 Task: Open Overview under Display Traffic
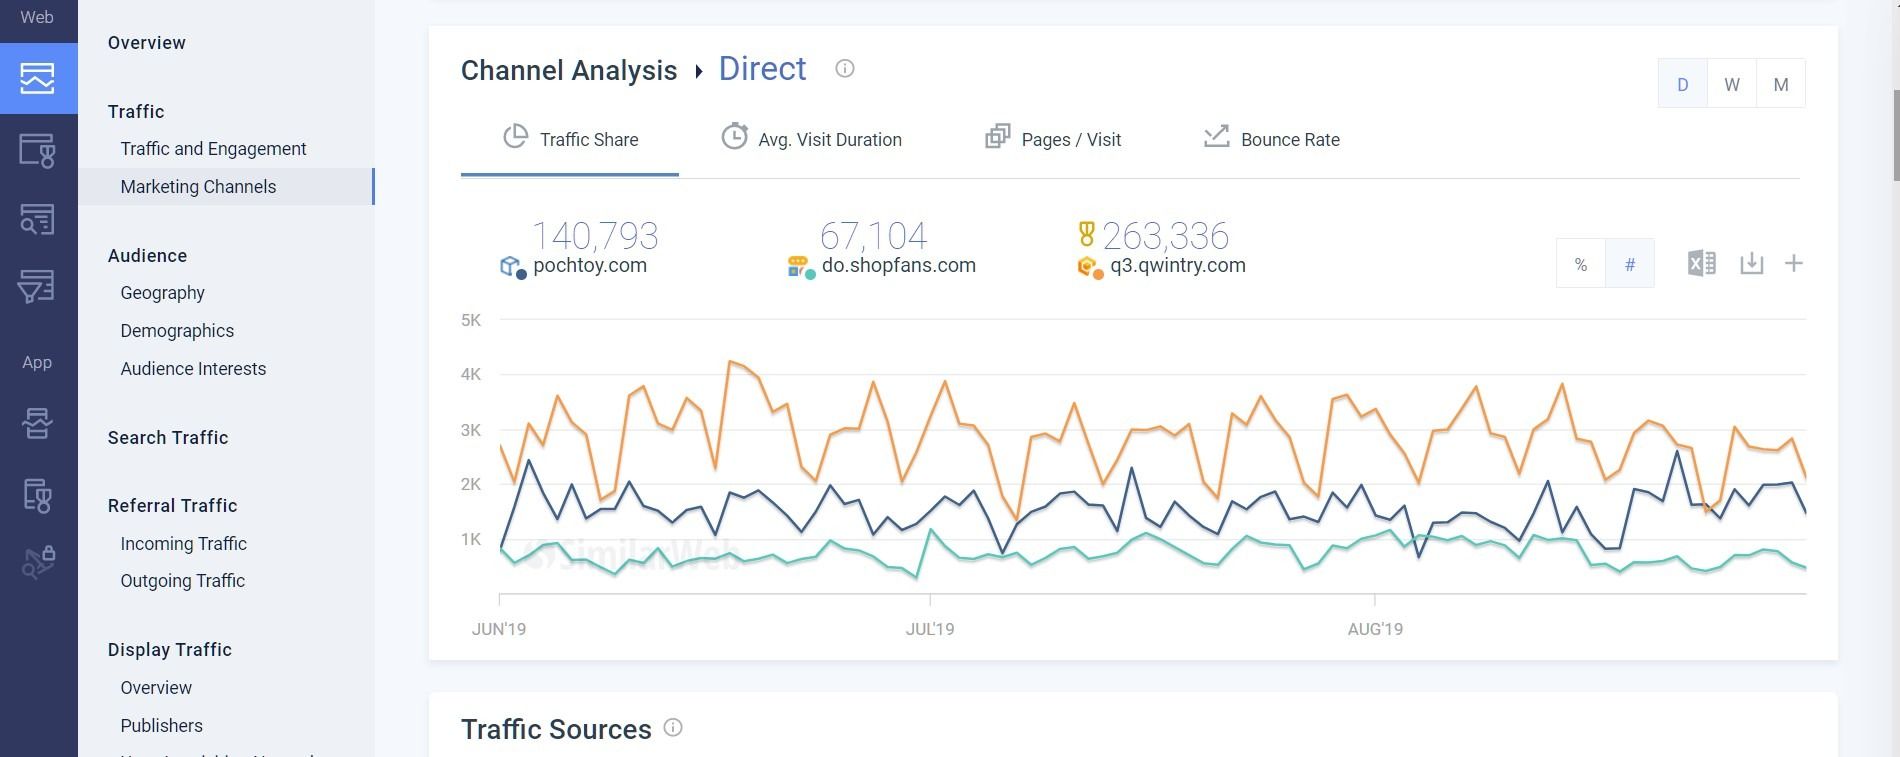coord(156,688)
